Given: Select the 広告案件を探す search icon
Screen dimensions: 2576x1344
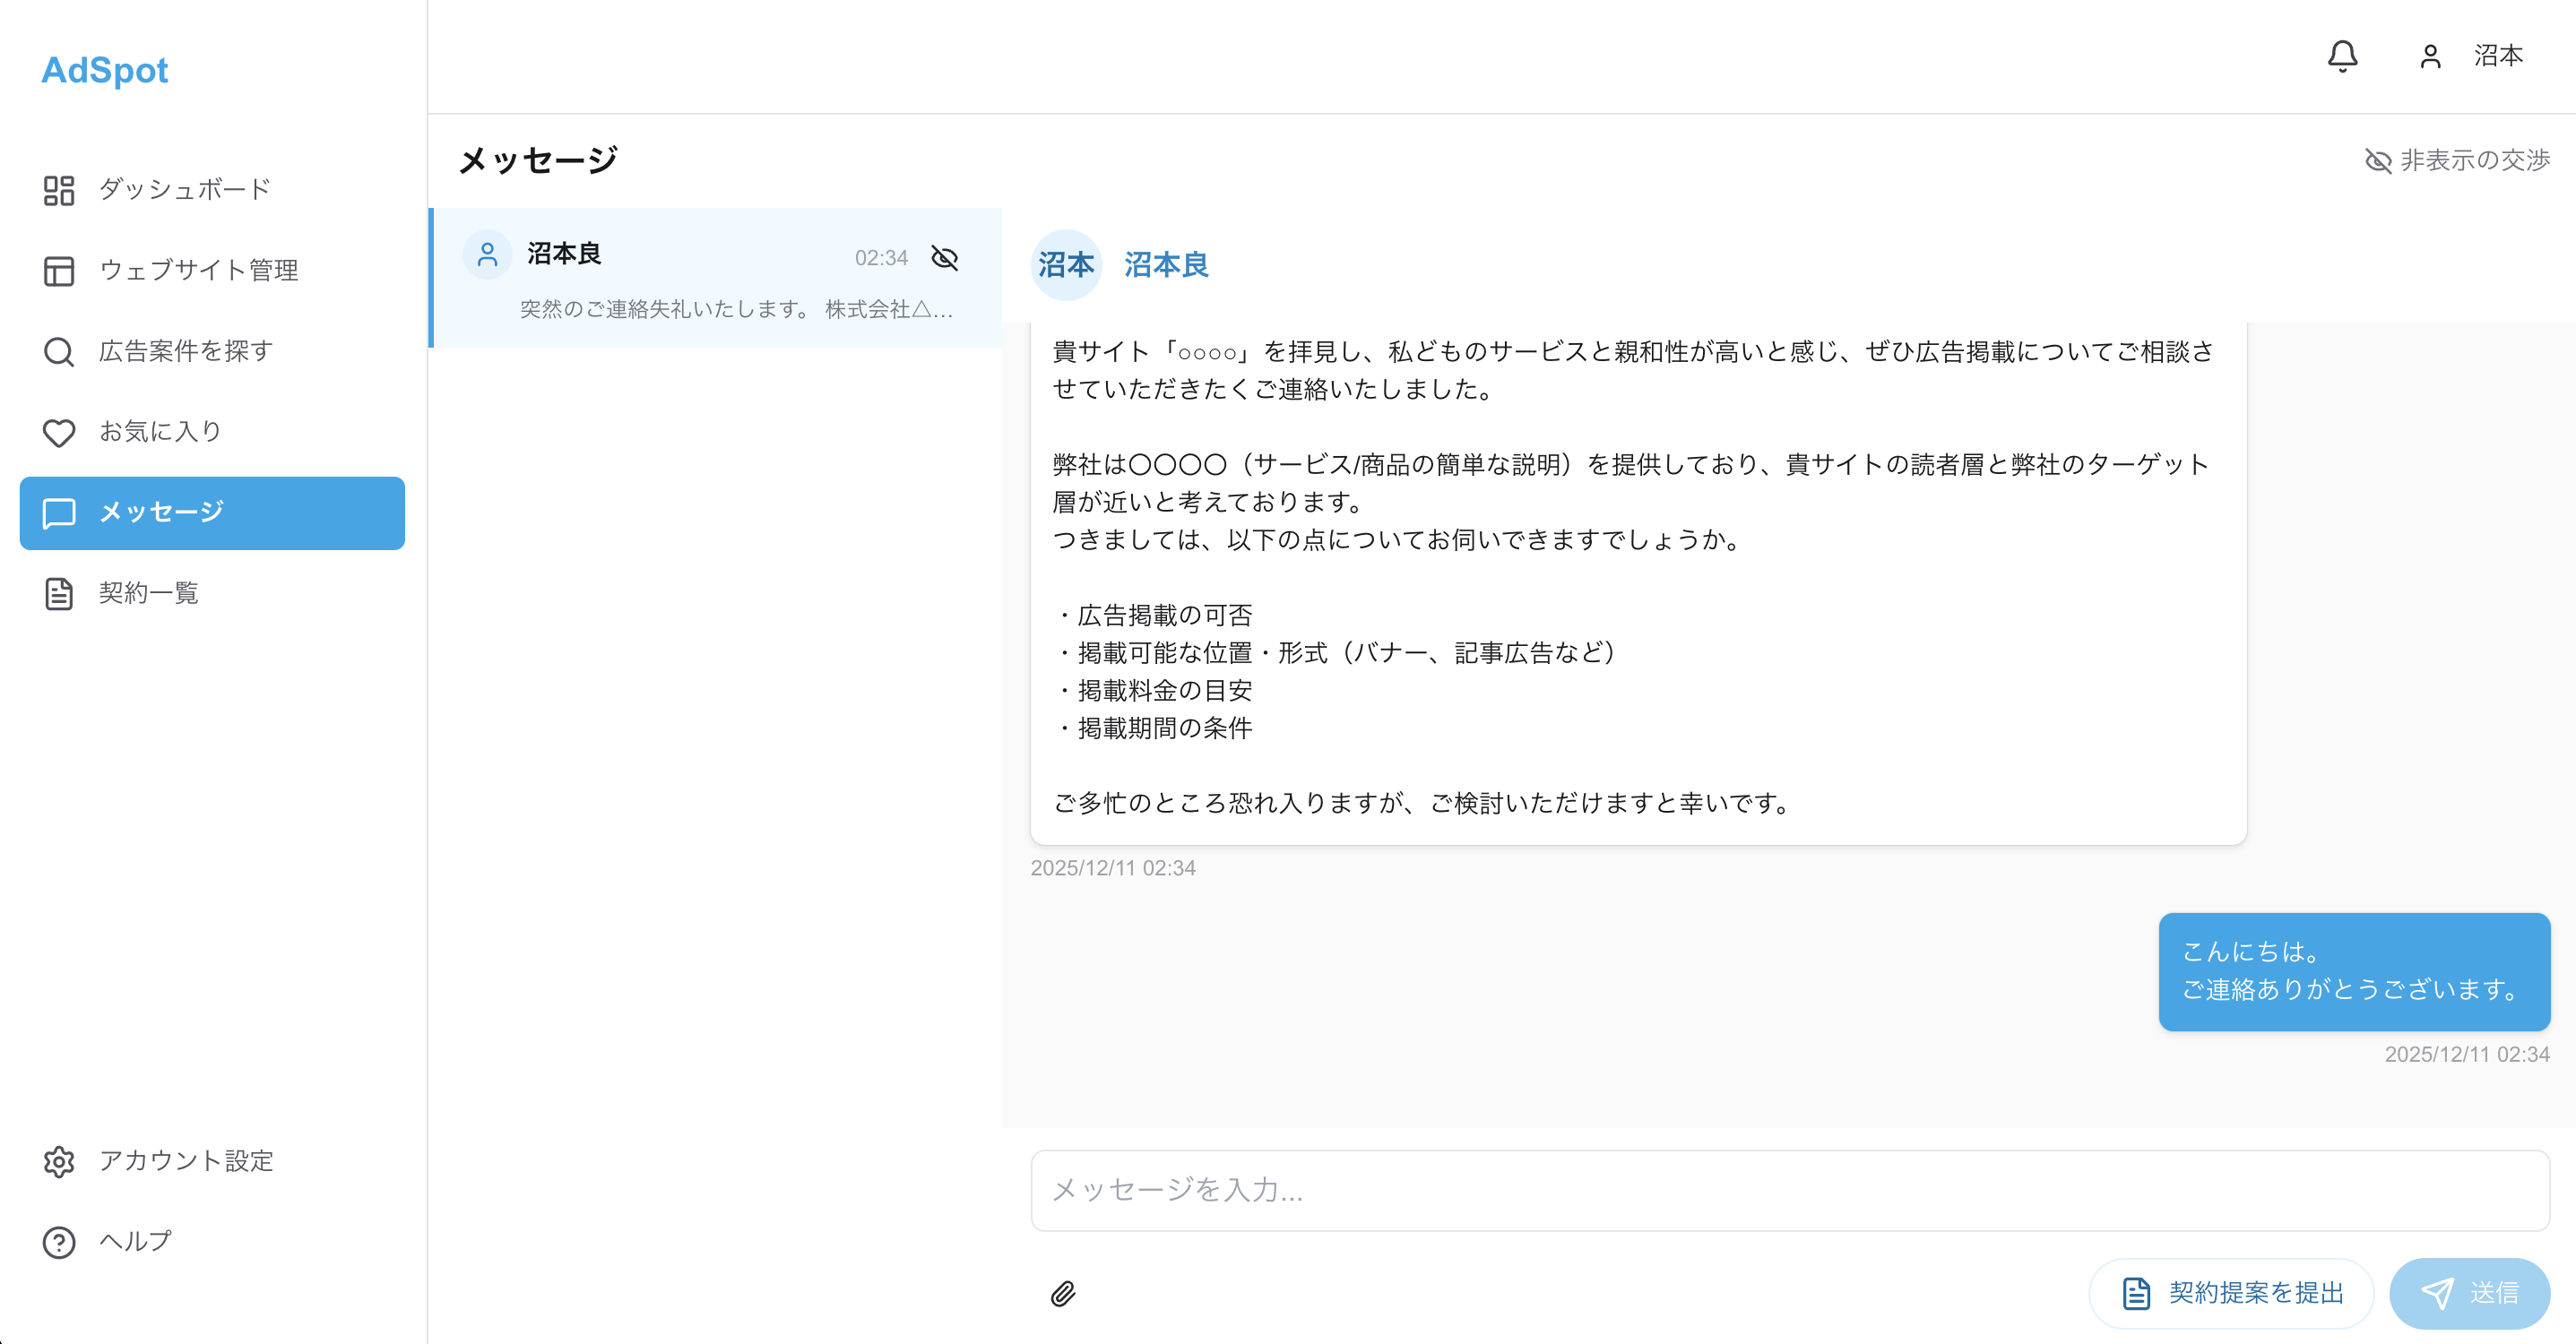Looking at the screenshot, I should (59, 352).
